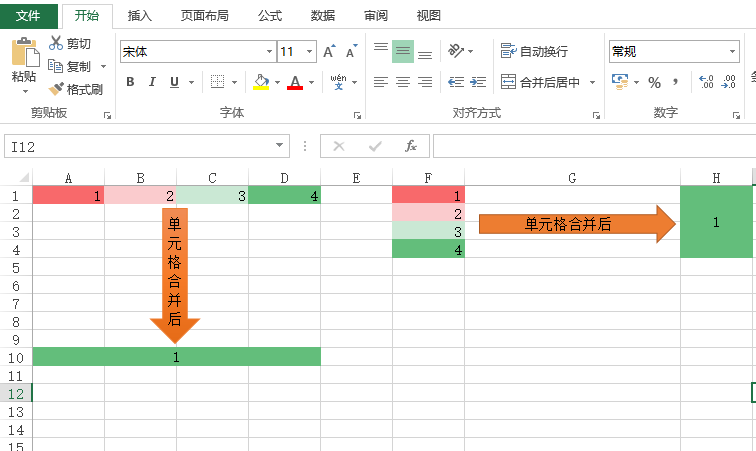Decrease decimal places
The image size is (756, 451).
[728, 82]
